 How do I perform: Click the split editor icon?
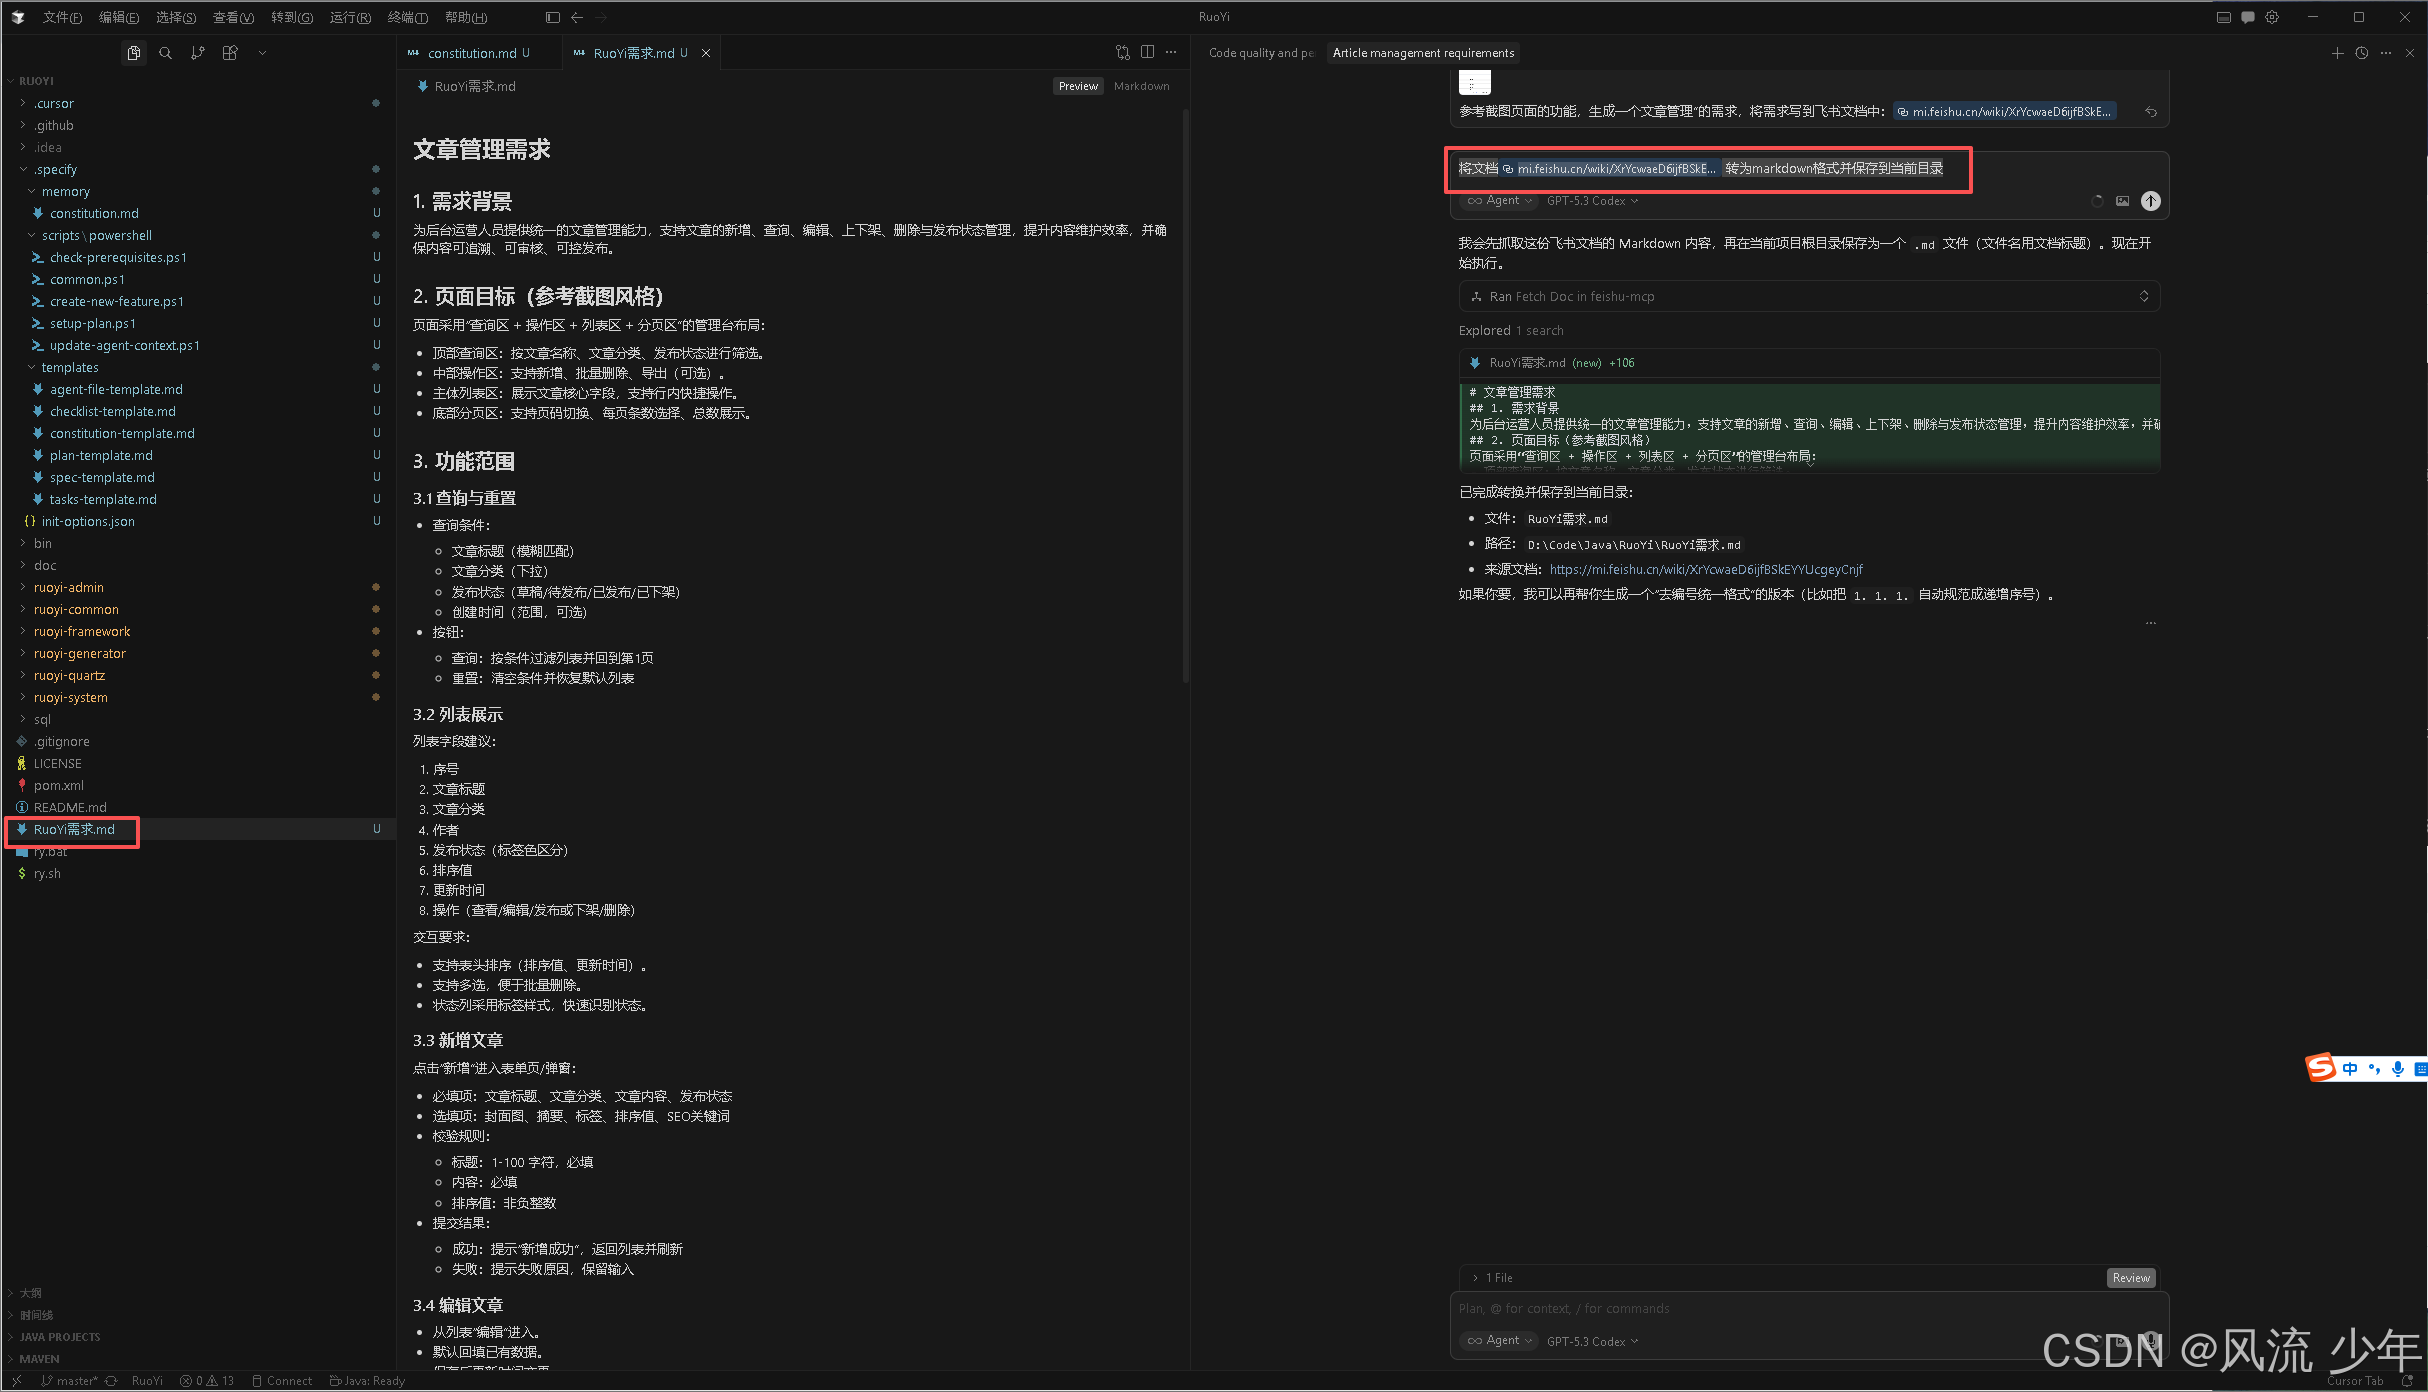click(x=1147, y=53)
